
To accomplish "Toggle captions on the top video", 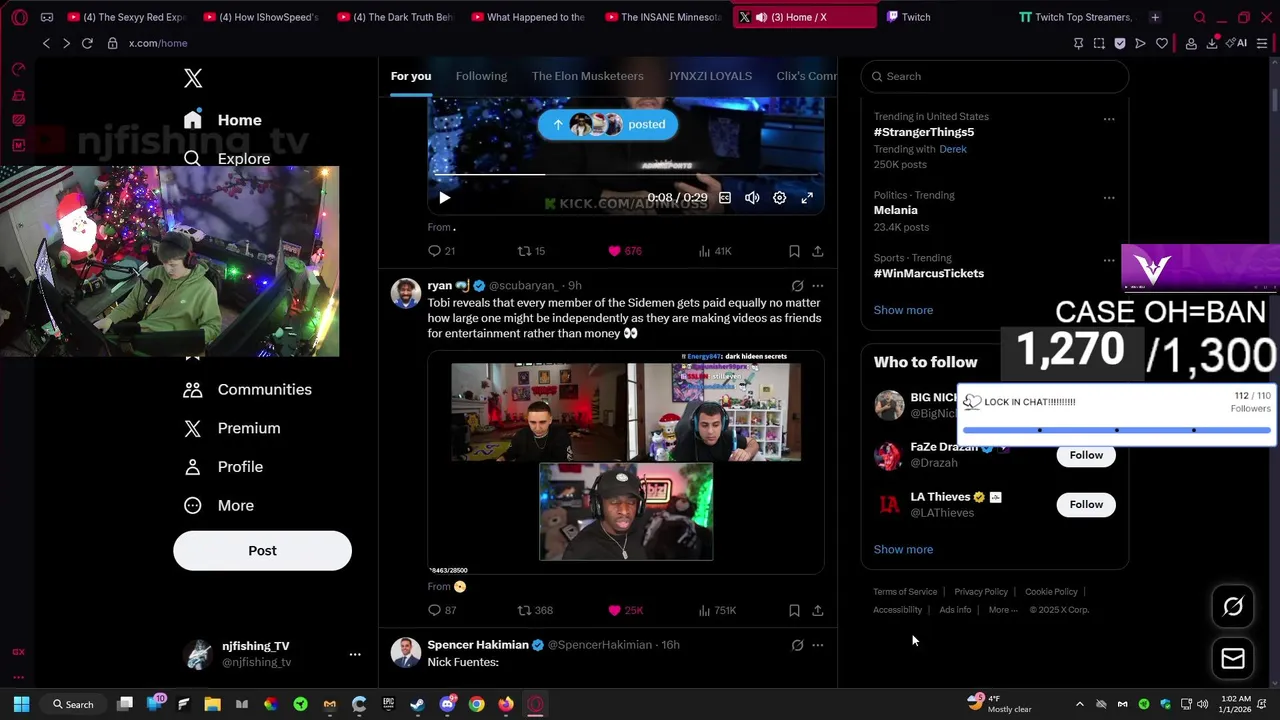I will pyautogui.click(x=725, y=198).
